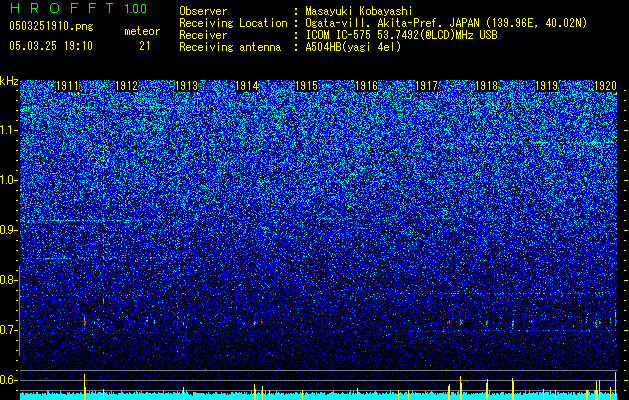Click the Observer label

coord(203,11)
